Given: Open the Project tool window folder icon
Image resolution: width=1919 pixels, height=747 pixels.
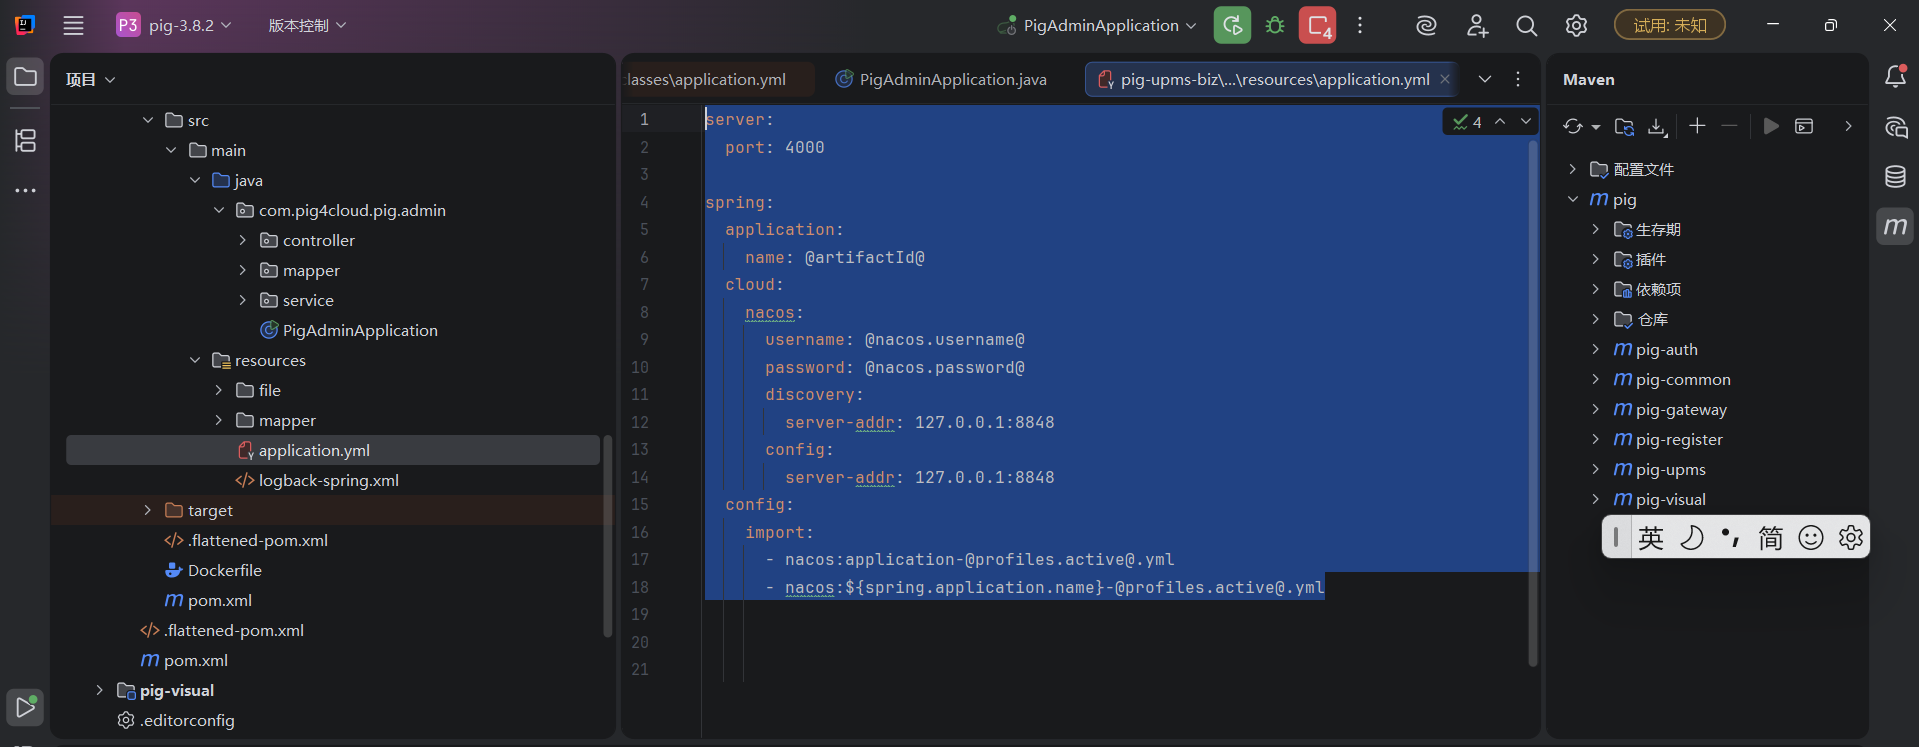Looking at the screenshot, I should pos(25,77).
